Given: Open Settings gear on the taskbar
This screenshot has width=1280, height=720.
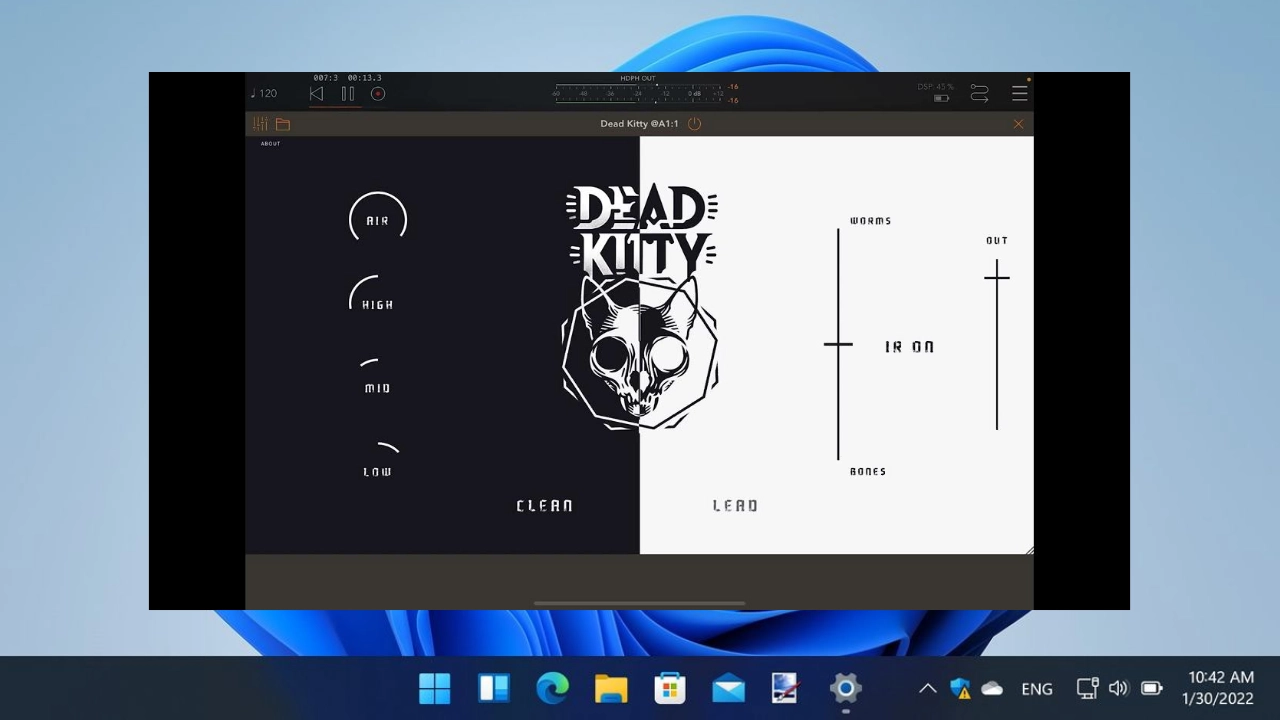Looking at the screenshot, I should [846, 688].
